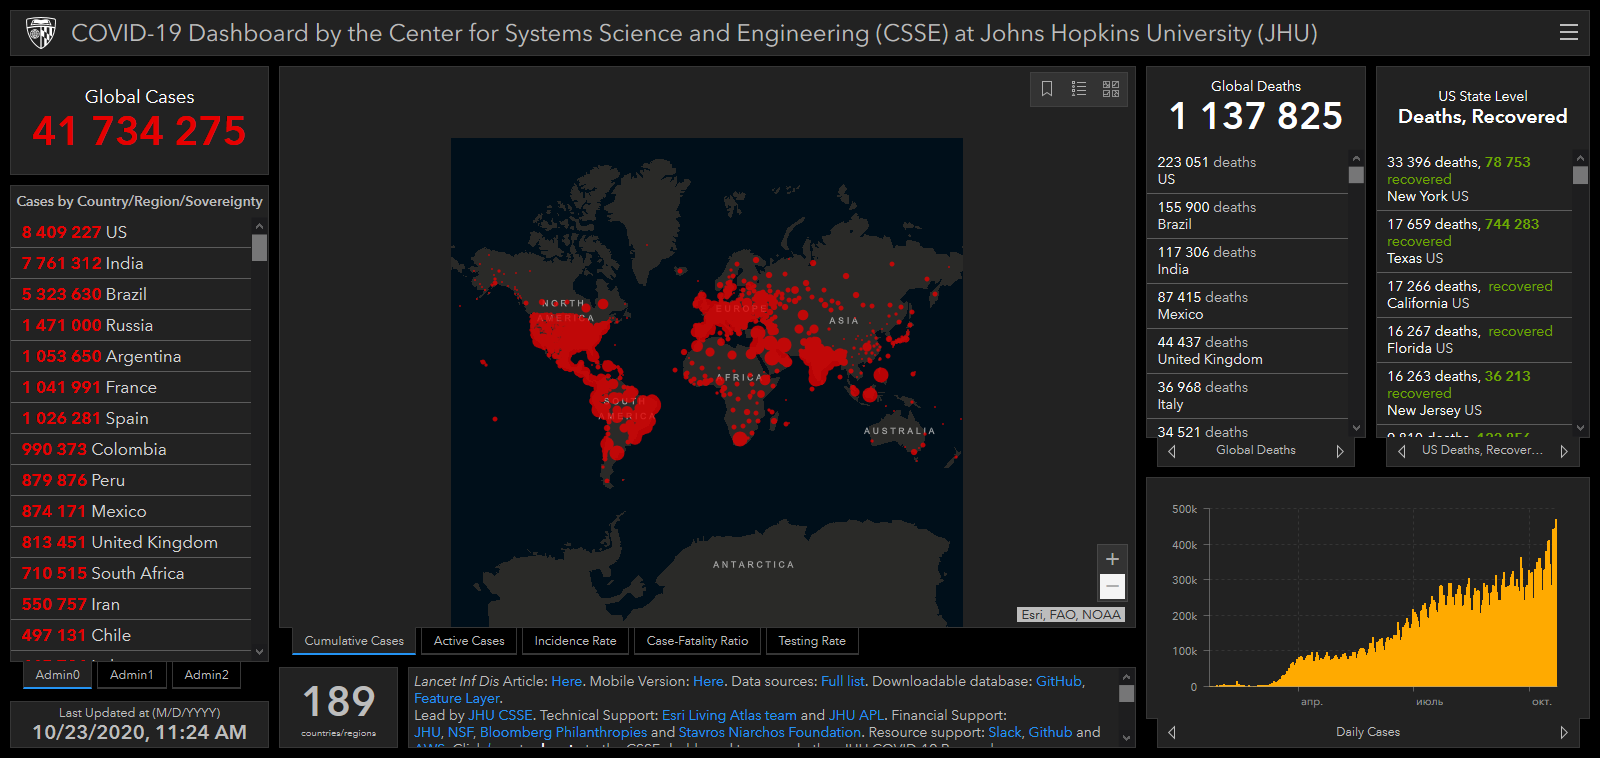Select the Testing Rate map tab

pyautogui.click(x=812, y=641)
